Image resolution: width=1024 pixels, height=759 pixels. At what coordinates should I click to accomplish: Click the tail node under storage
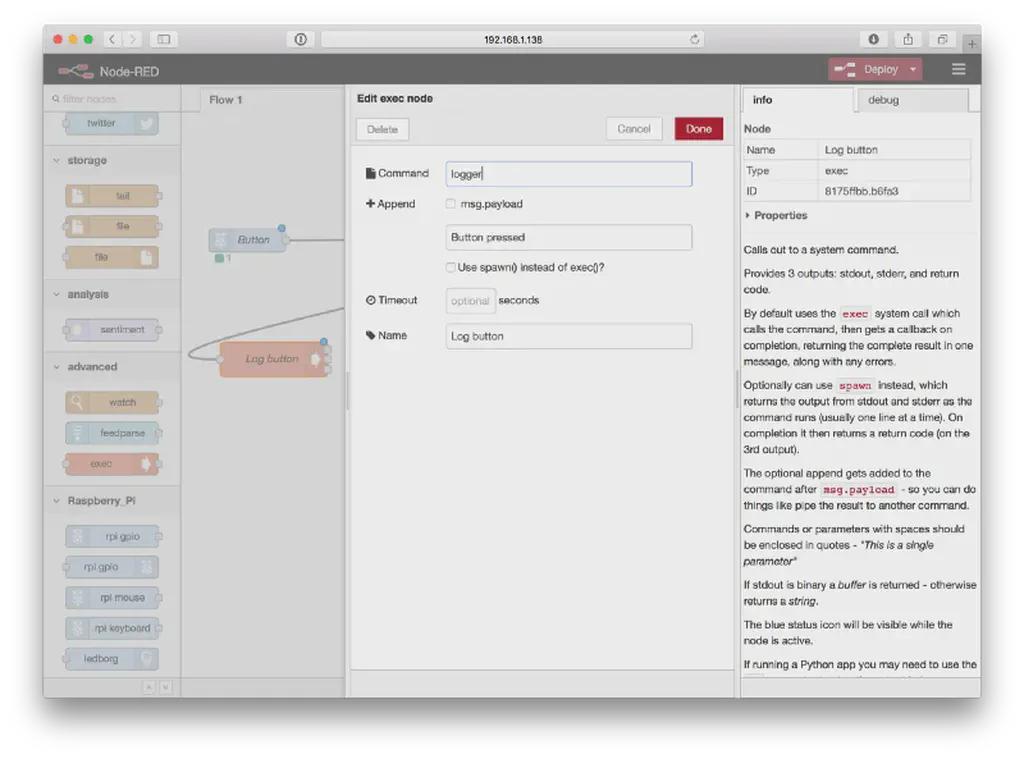110,195
